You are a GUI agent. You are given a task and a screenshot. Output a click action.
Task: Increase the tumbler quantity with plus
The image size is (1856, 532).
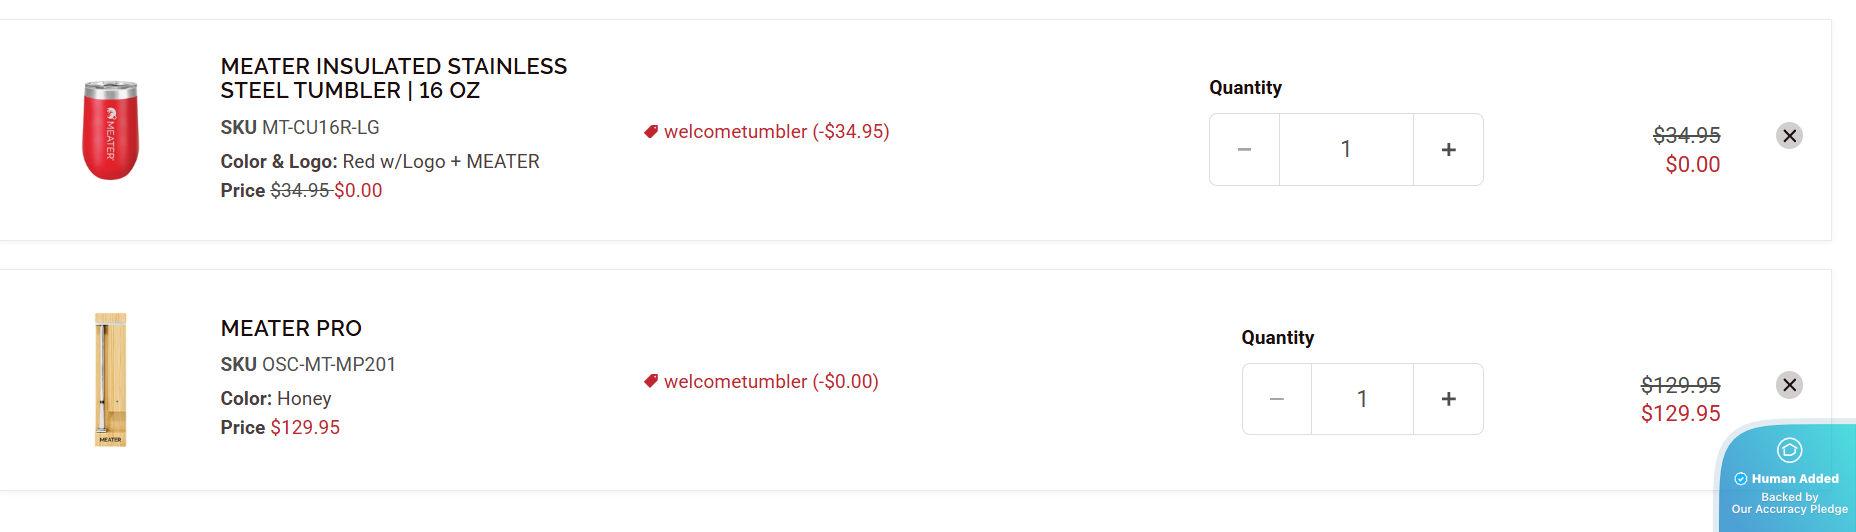click(x=1448, y=150)
